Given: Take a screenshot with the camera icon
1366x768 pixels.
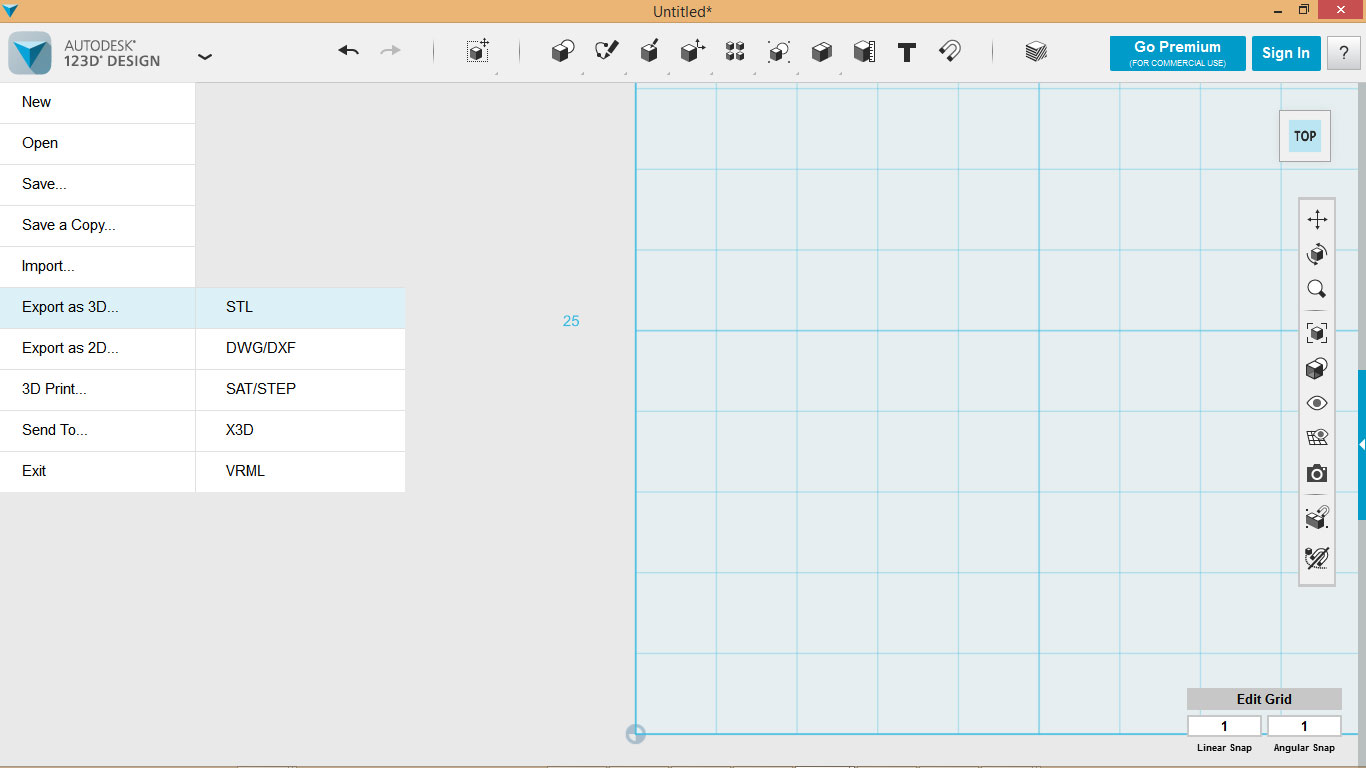Looking at the screenshot, I should point(1317,473).
